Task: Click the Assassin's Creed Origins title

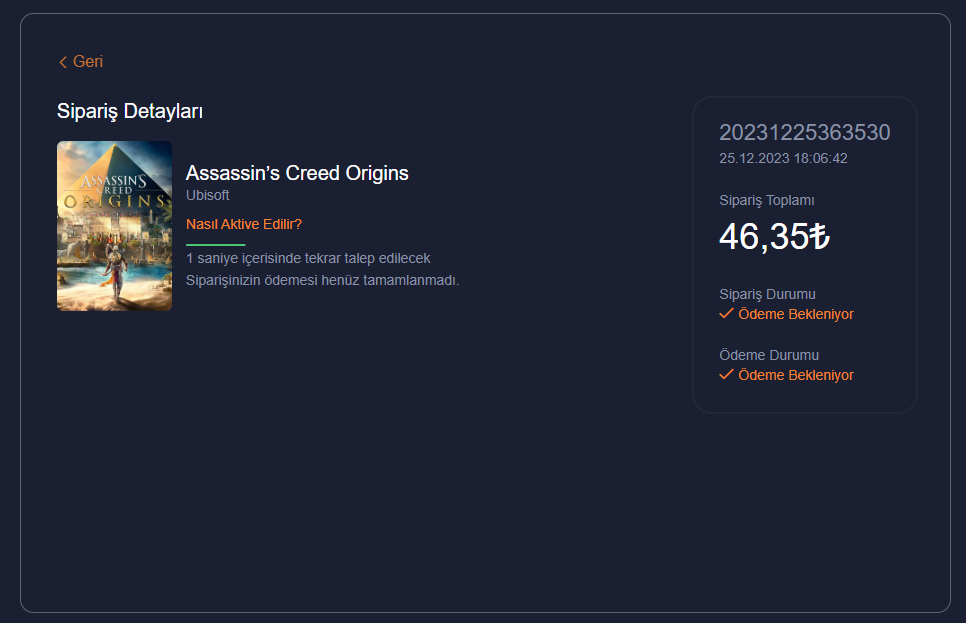Action: coord(297,173)
